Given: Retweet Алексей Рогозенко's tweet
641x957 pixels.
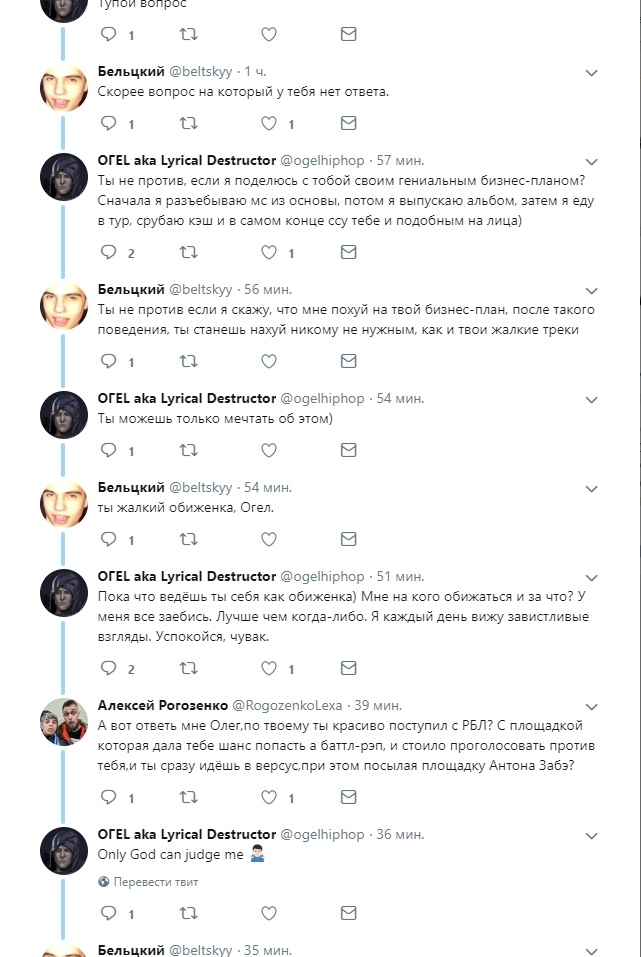Looking at the screenshot, I should point(188,798).
